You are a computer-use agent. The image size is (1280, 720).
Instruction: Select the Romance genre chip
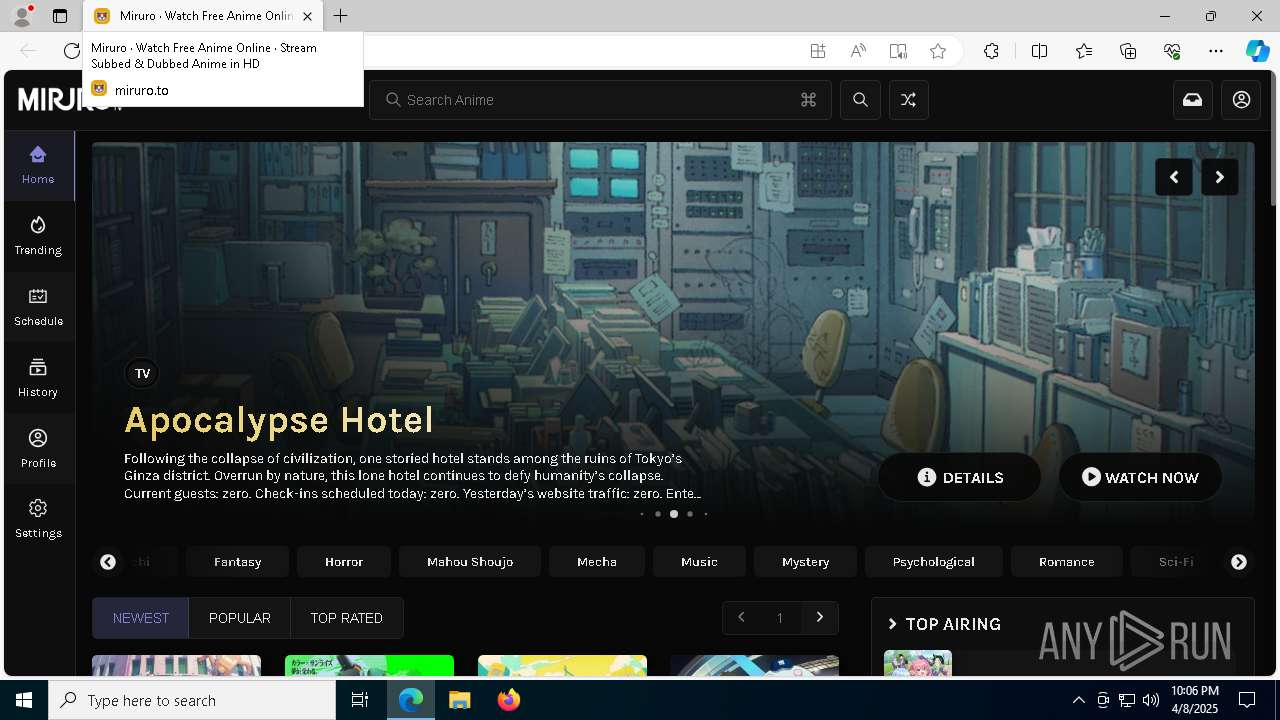tap(1067, 562)
